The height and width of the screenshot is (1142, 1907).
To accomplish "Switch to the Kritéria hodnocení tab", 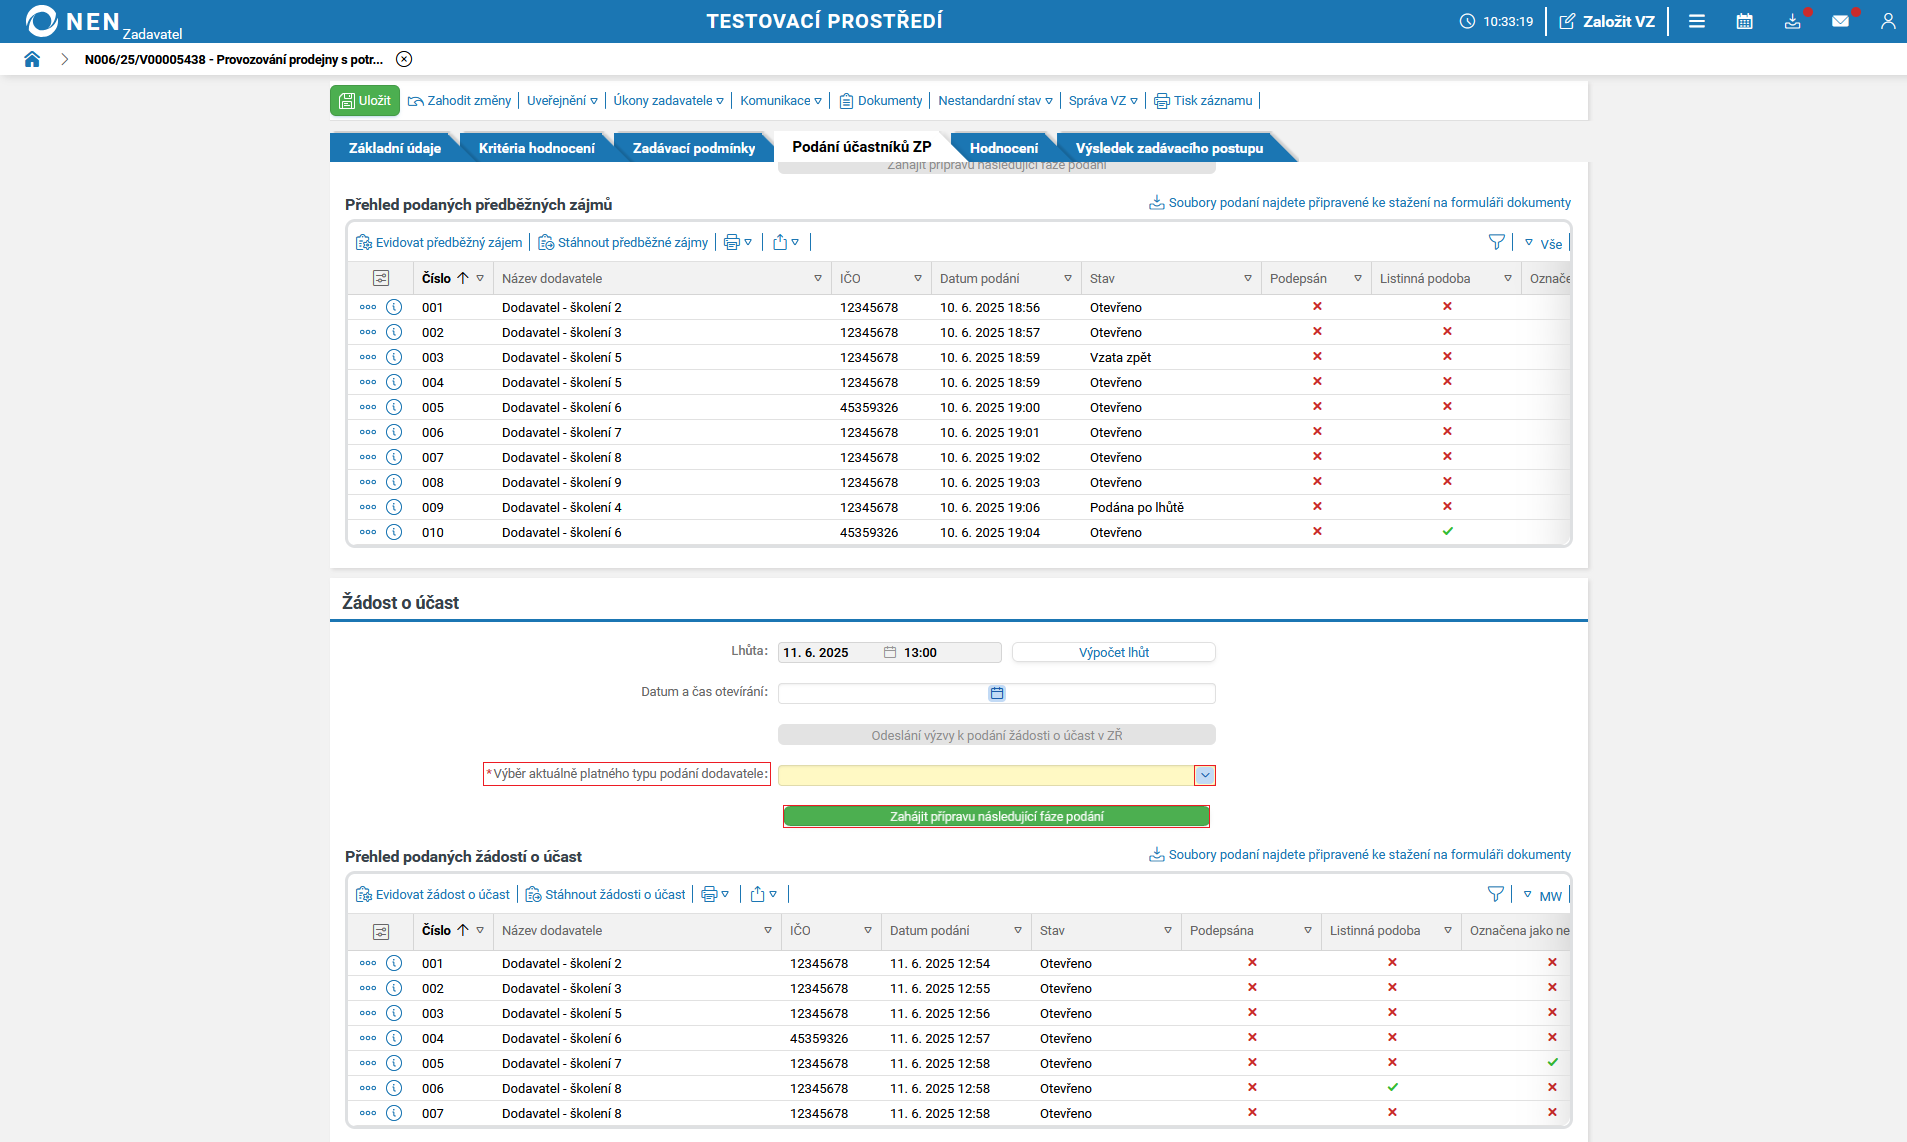I will [x=536, y=148].
